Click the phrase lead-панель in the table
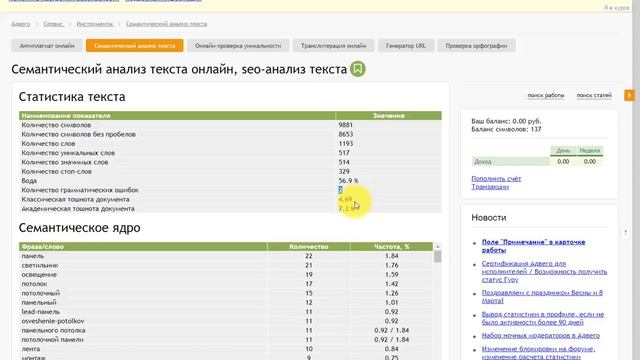 coord(40,312)
